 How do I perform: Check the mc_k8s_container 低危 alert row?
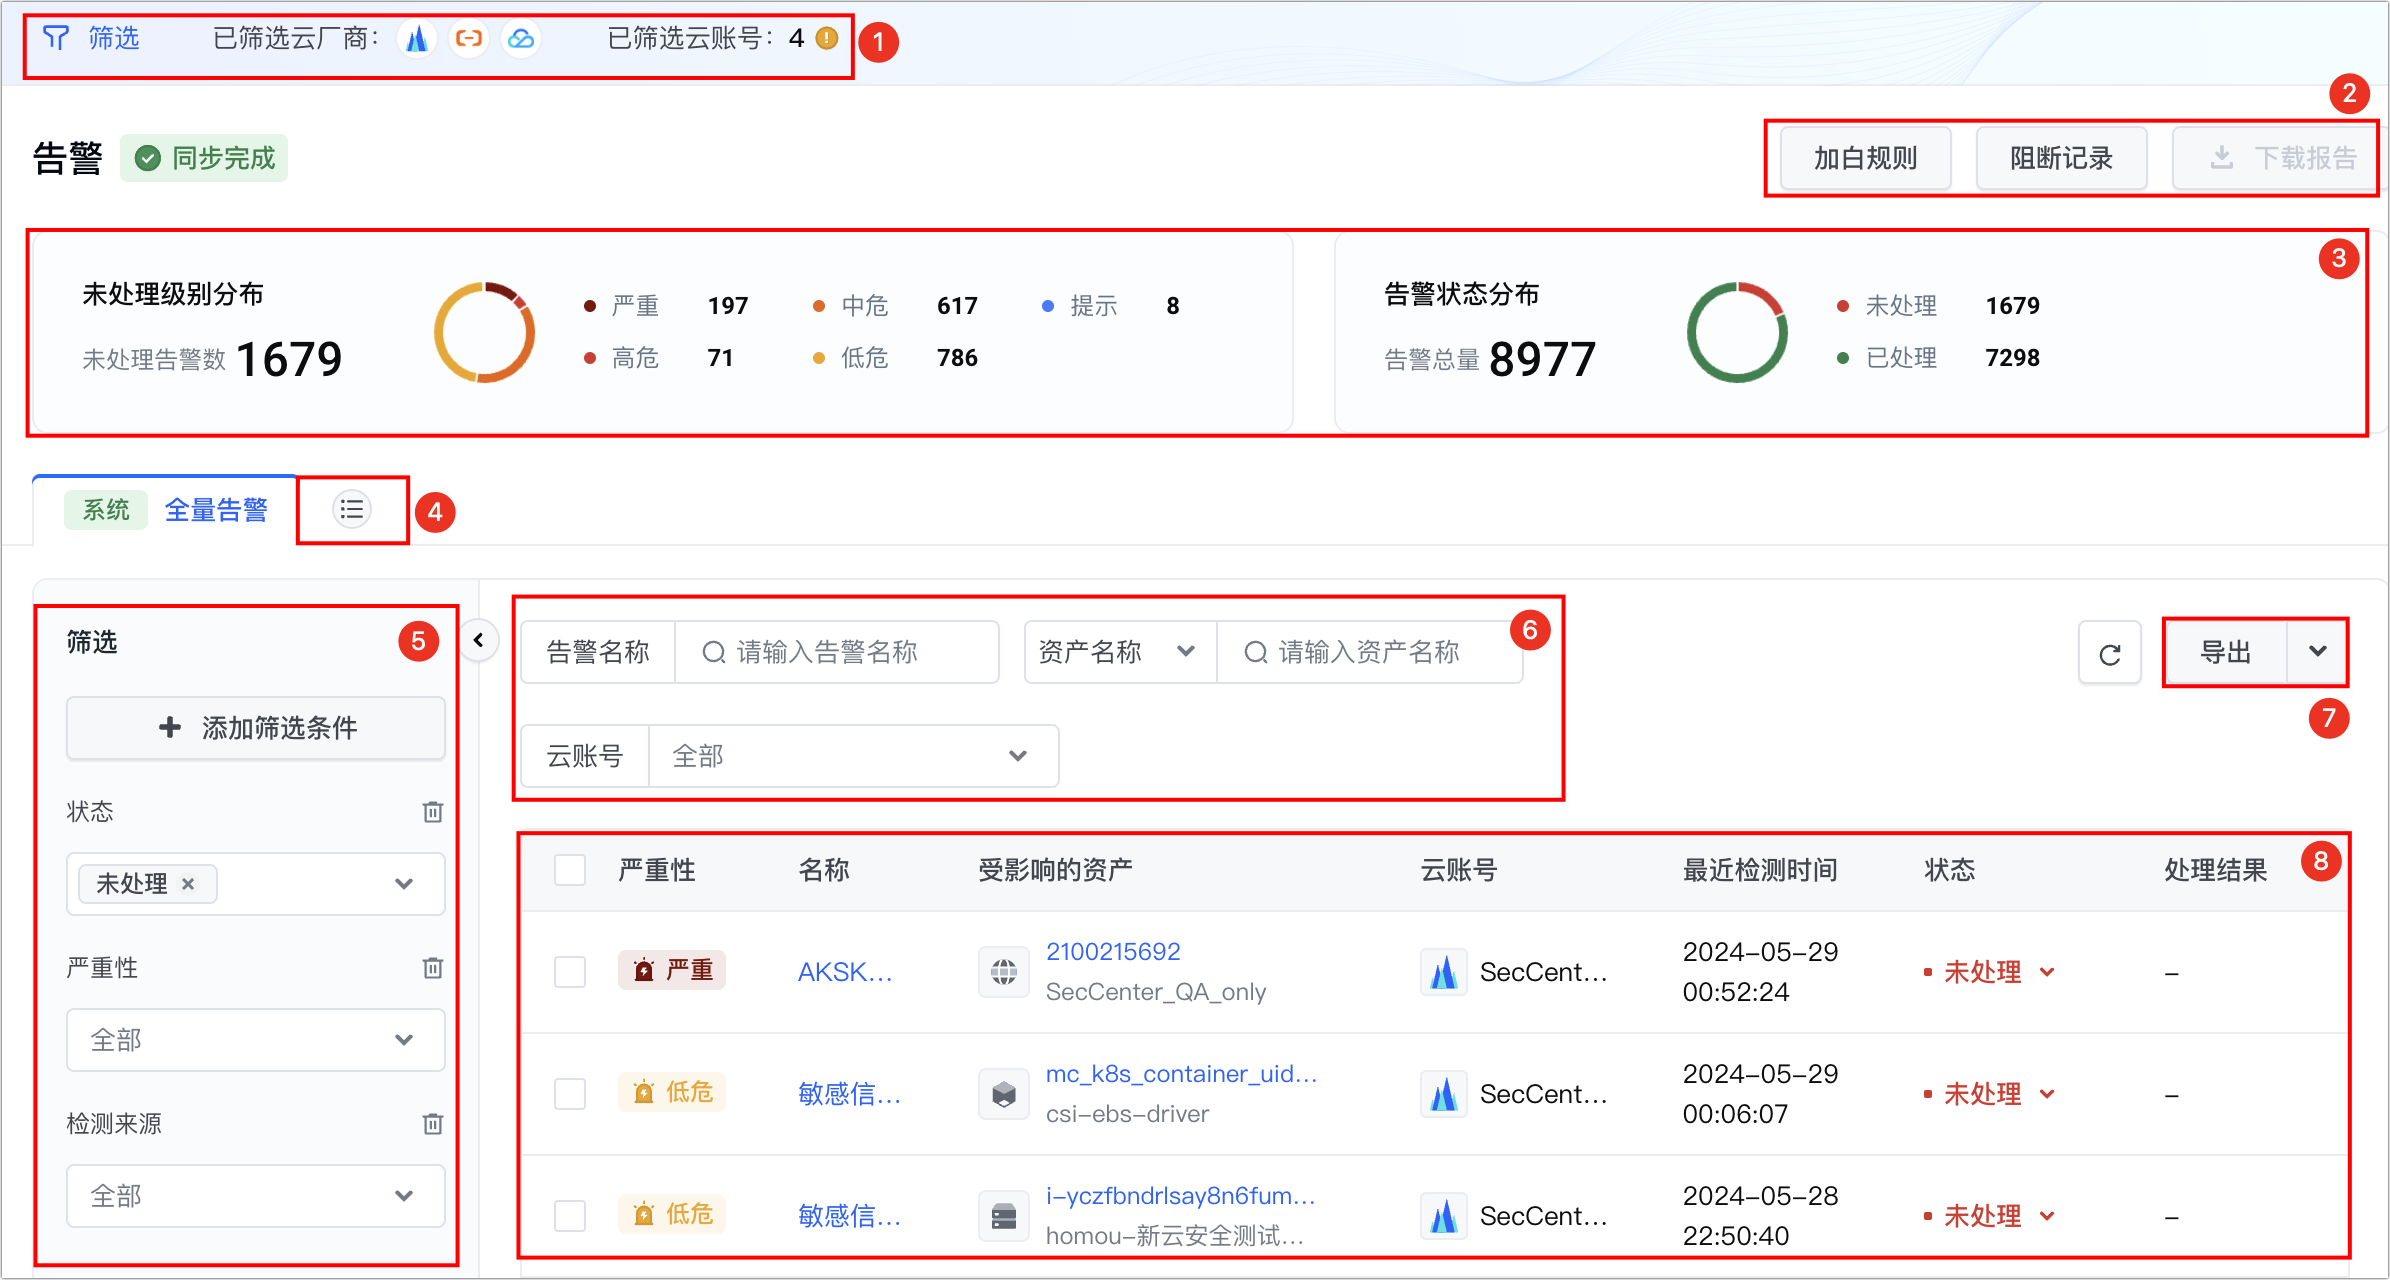[570, 1093]
